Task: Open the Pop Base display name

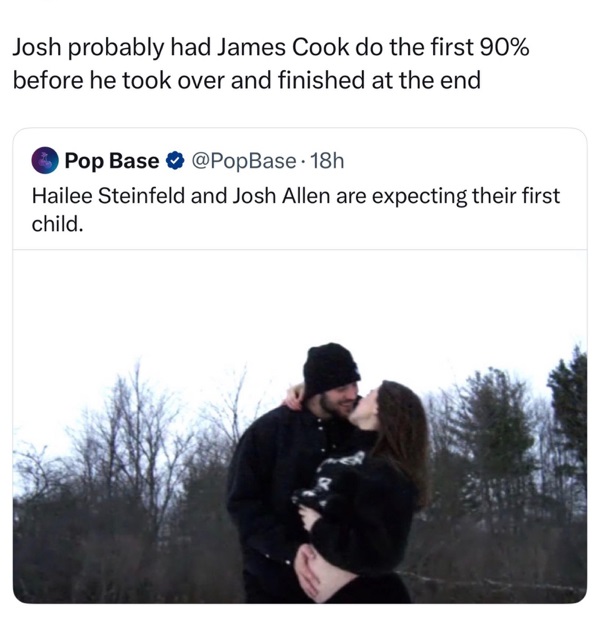Action: coord(111,160)
